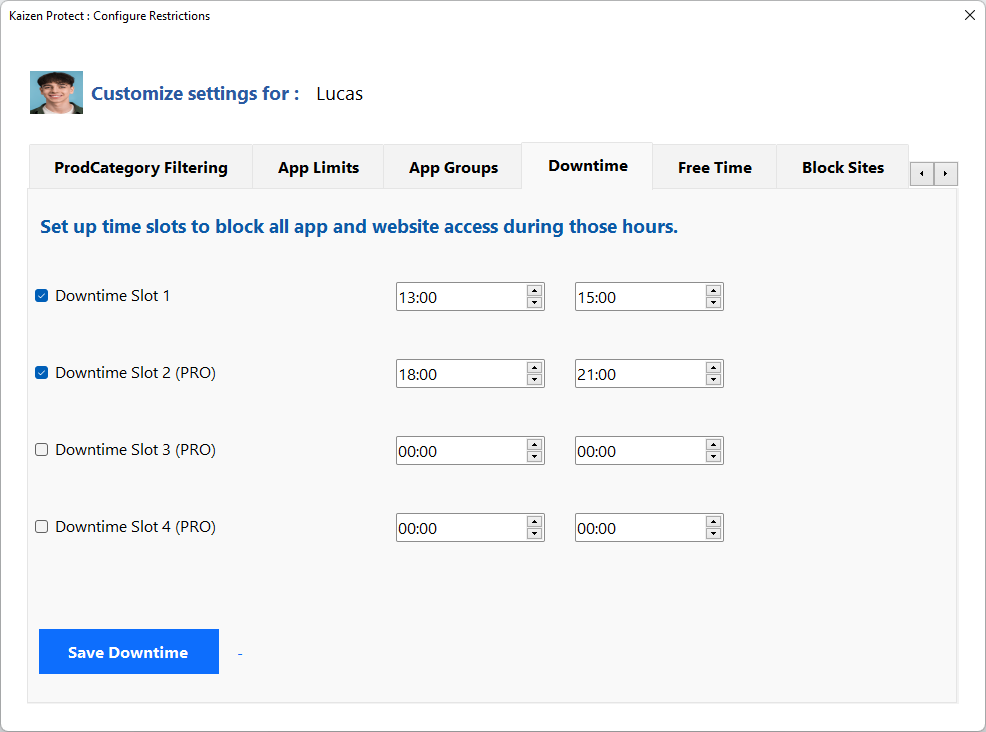Go to the ProdCategory Filtering tab
This screenshot has height=732, width=986.
[x=141, y=168]
